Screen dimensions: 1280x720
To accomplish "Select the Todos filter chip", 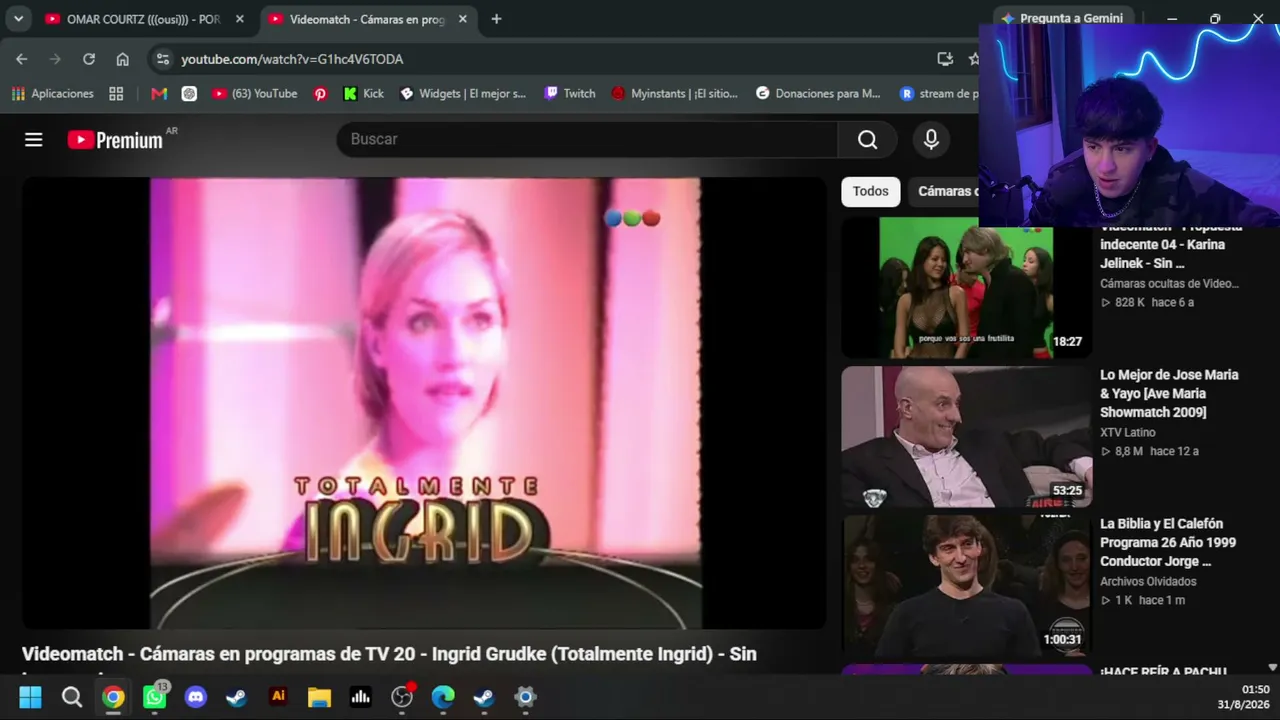I will (x=870, y=191).
